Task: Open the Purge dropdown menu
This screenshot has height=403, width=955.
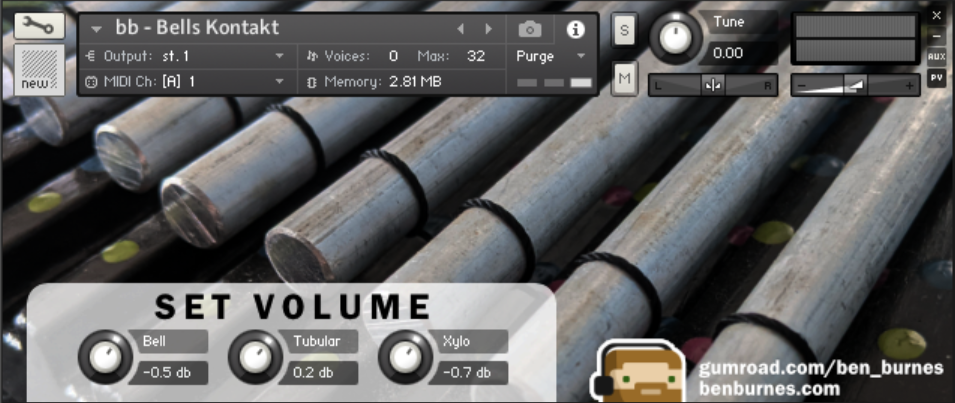Action: (551, 56)
